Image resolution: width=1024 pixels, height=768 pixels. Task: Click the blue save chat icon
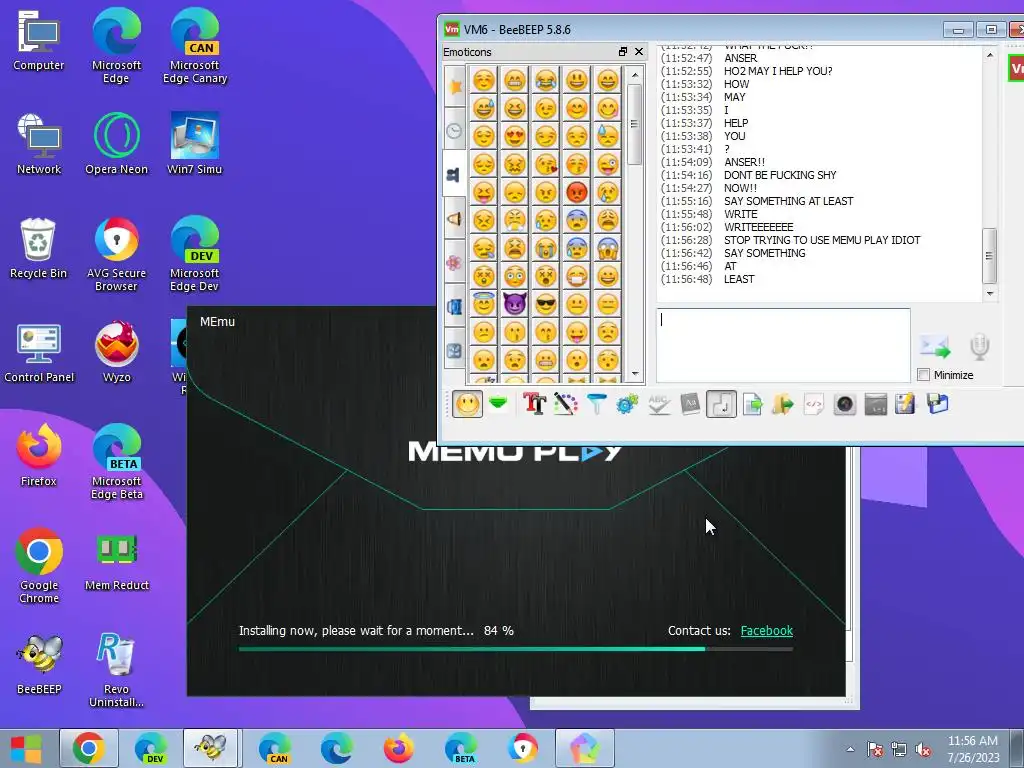pos(937,404)
